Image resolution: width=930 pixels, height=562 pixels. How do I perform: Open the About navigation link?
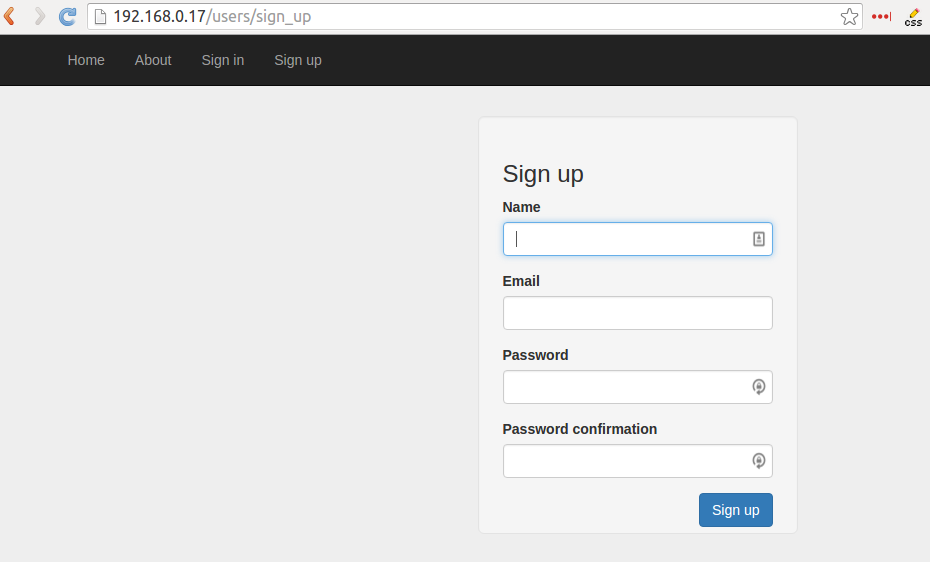tap(153, 60)
